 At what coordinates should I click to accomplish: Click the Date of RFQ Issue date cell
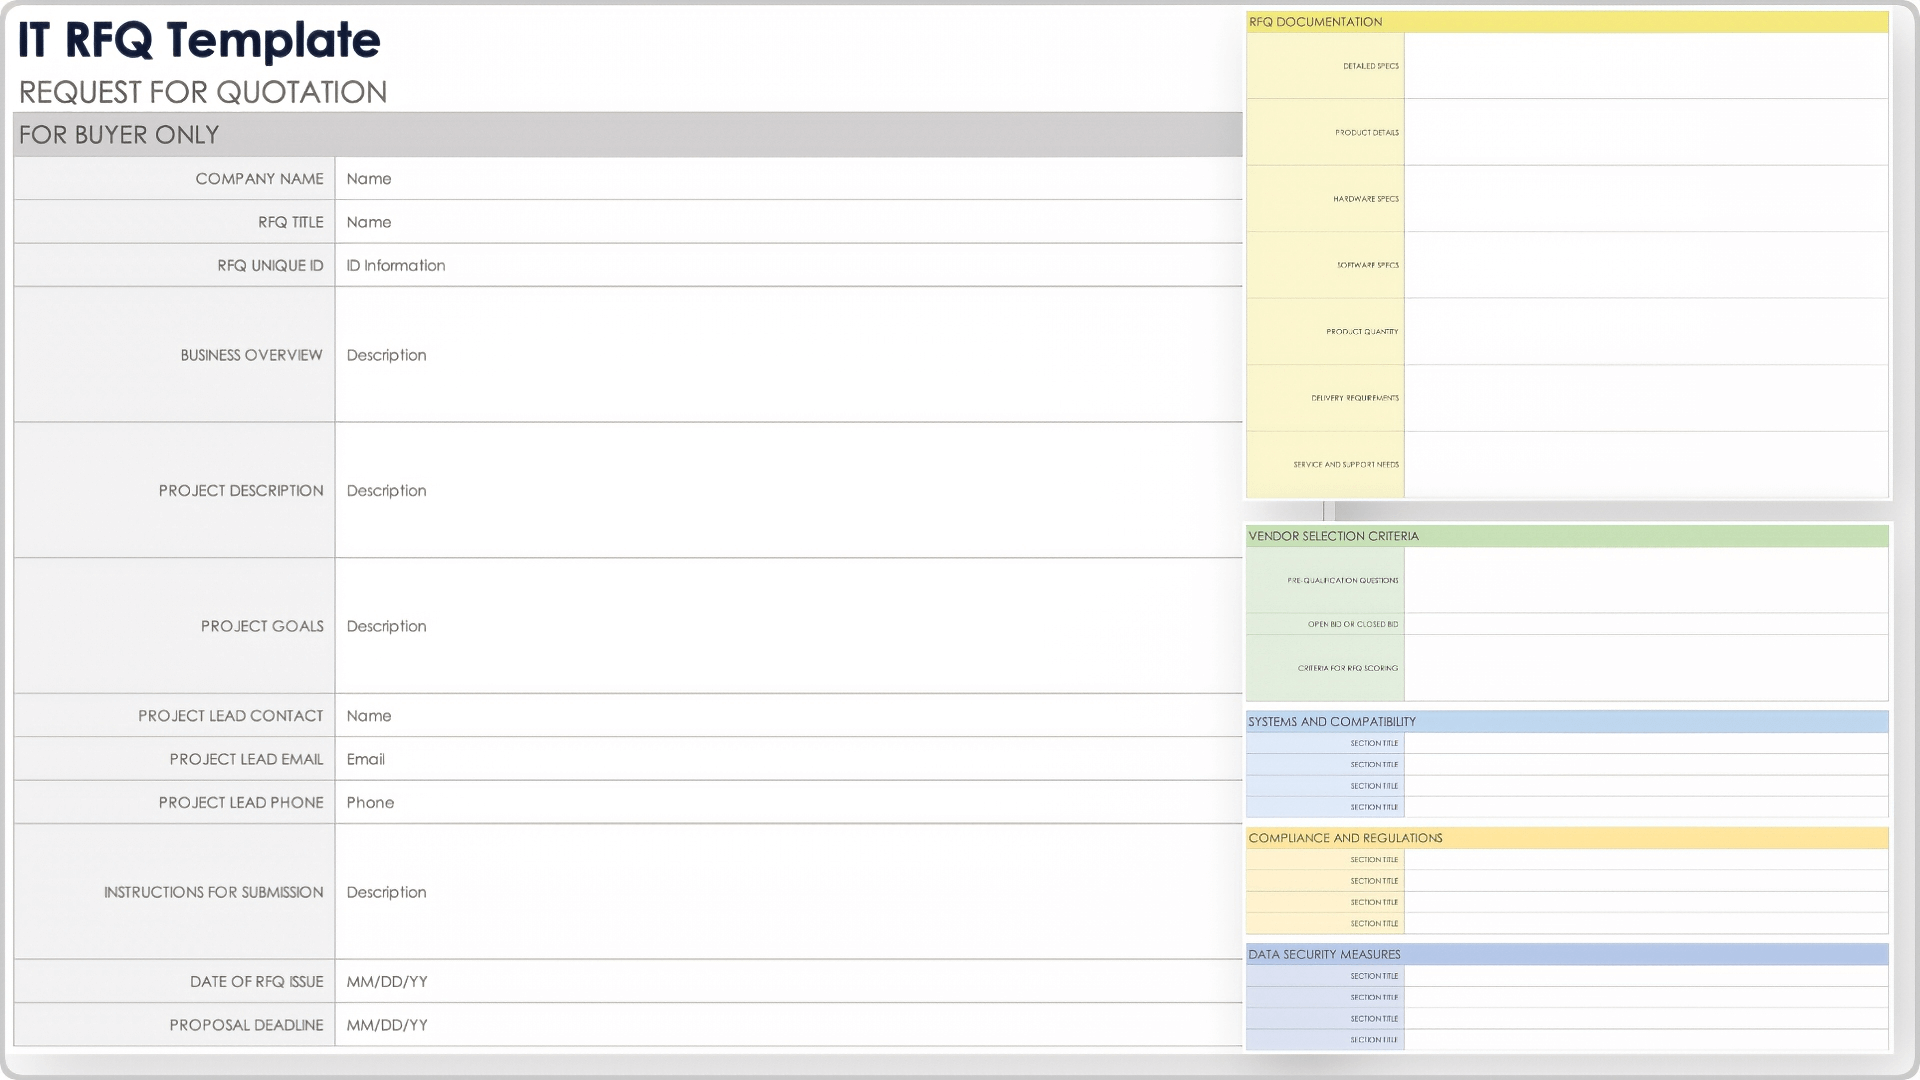pyautogui.click(x=788, y=982)
